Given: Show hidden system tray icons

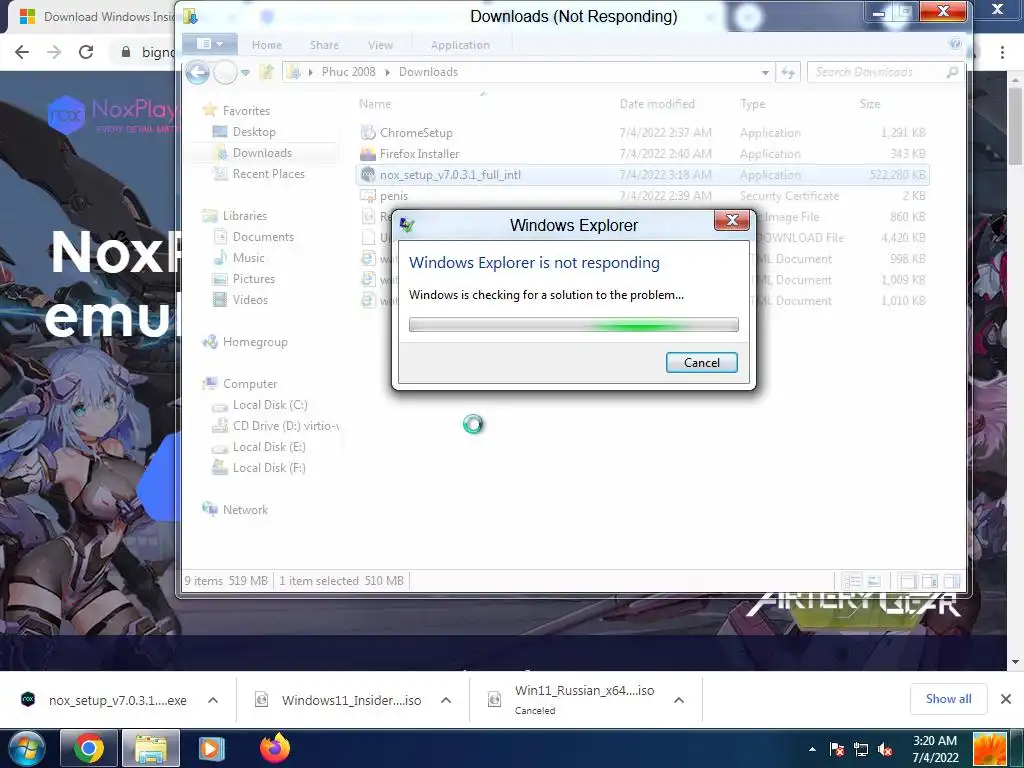Looking at the screenshot, I should (812, 749).
